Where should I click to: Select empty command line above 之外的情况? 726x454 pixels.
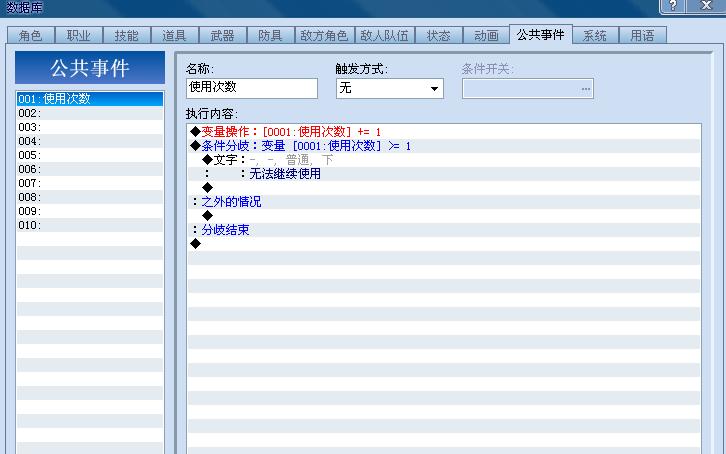coord(444,187)
